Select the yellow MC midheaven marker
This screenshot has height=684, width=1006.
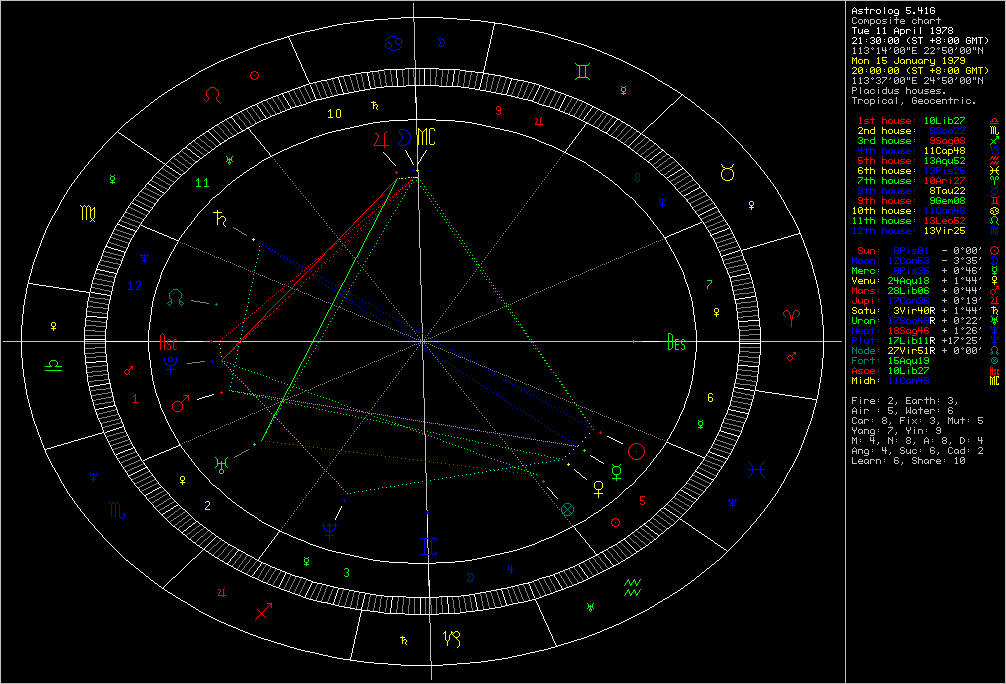(x=427, y=136)
